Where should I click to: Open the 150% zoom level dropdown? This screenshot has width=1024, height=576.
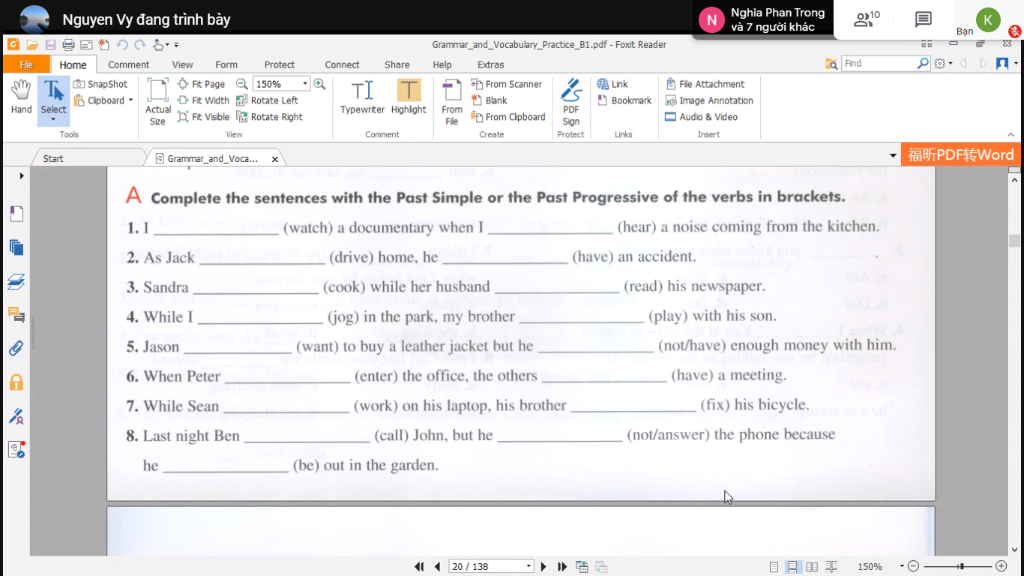[x=304, y=84]
